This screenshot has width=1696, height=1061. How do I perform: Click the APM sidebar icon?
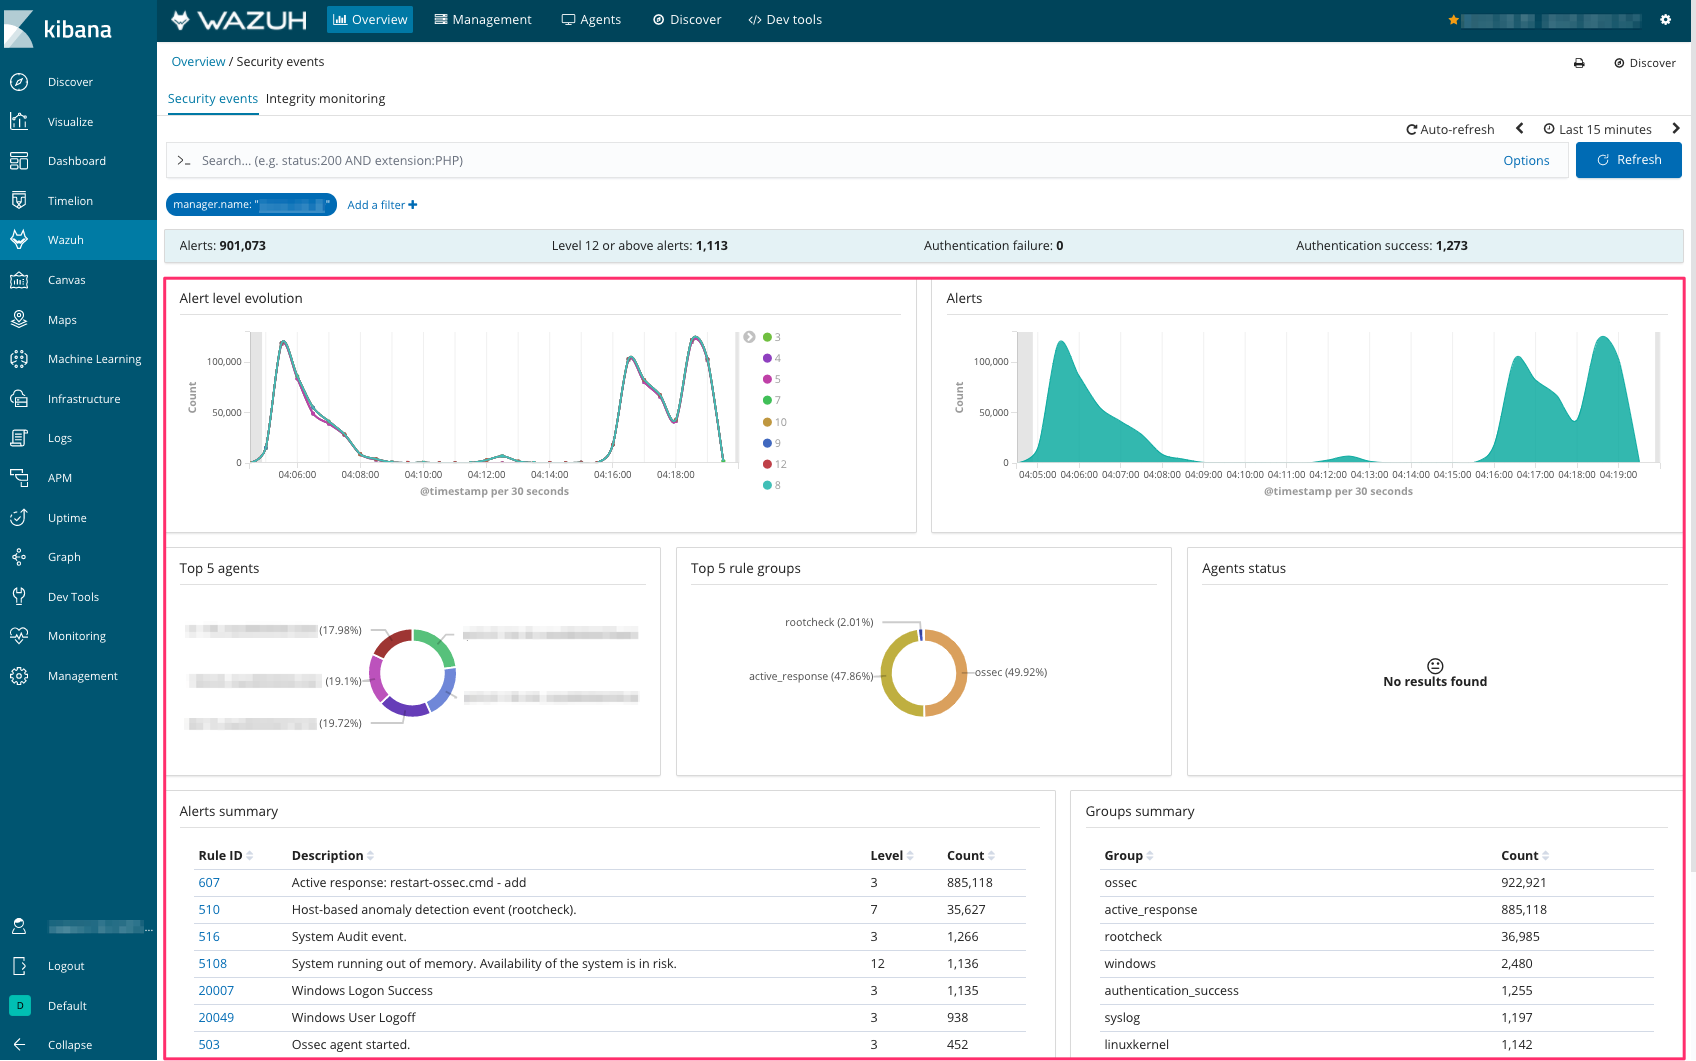coord(19,478)
